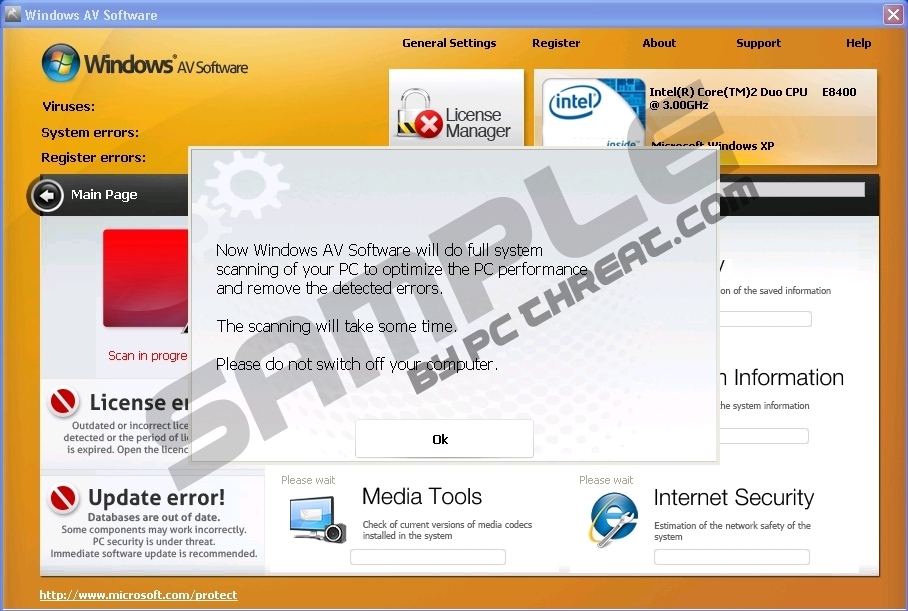Go to Main Page
Viewport: 908px width, 611px height.
pos(104,195)
